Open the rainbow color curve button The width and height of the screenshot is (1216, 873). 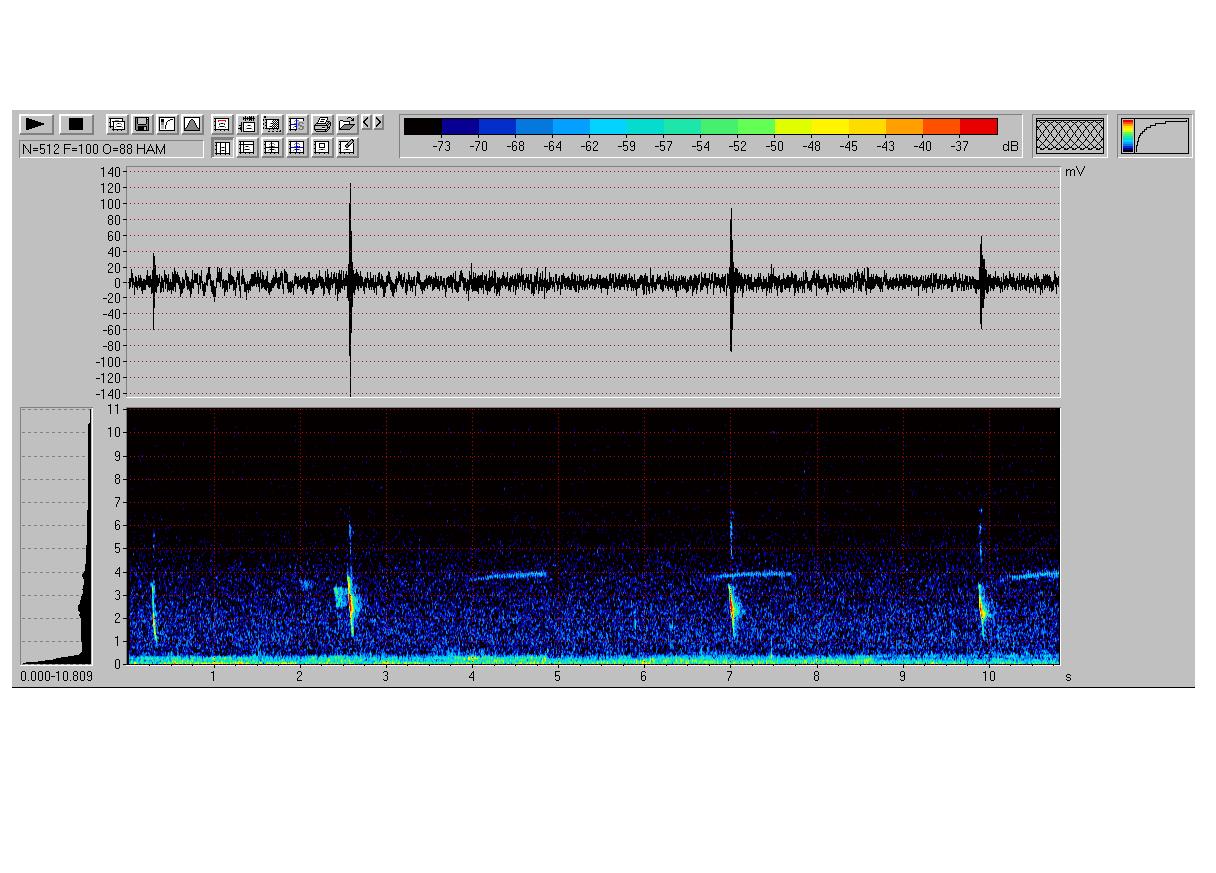point(1155,135)
